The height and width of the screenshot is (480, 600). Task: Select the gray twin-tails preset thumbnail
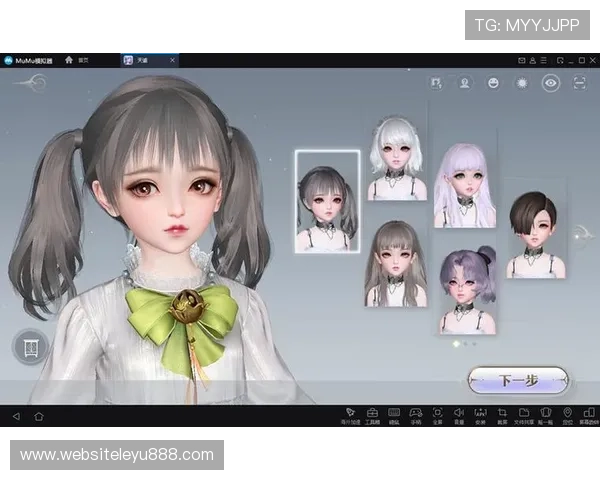click(x=328, y=202)
